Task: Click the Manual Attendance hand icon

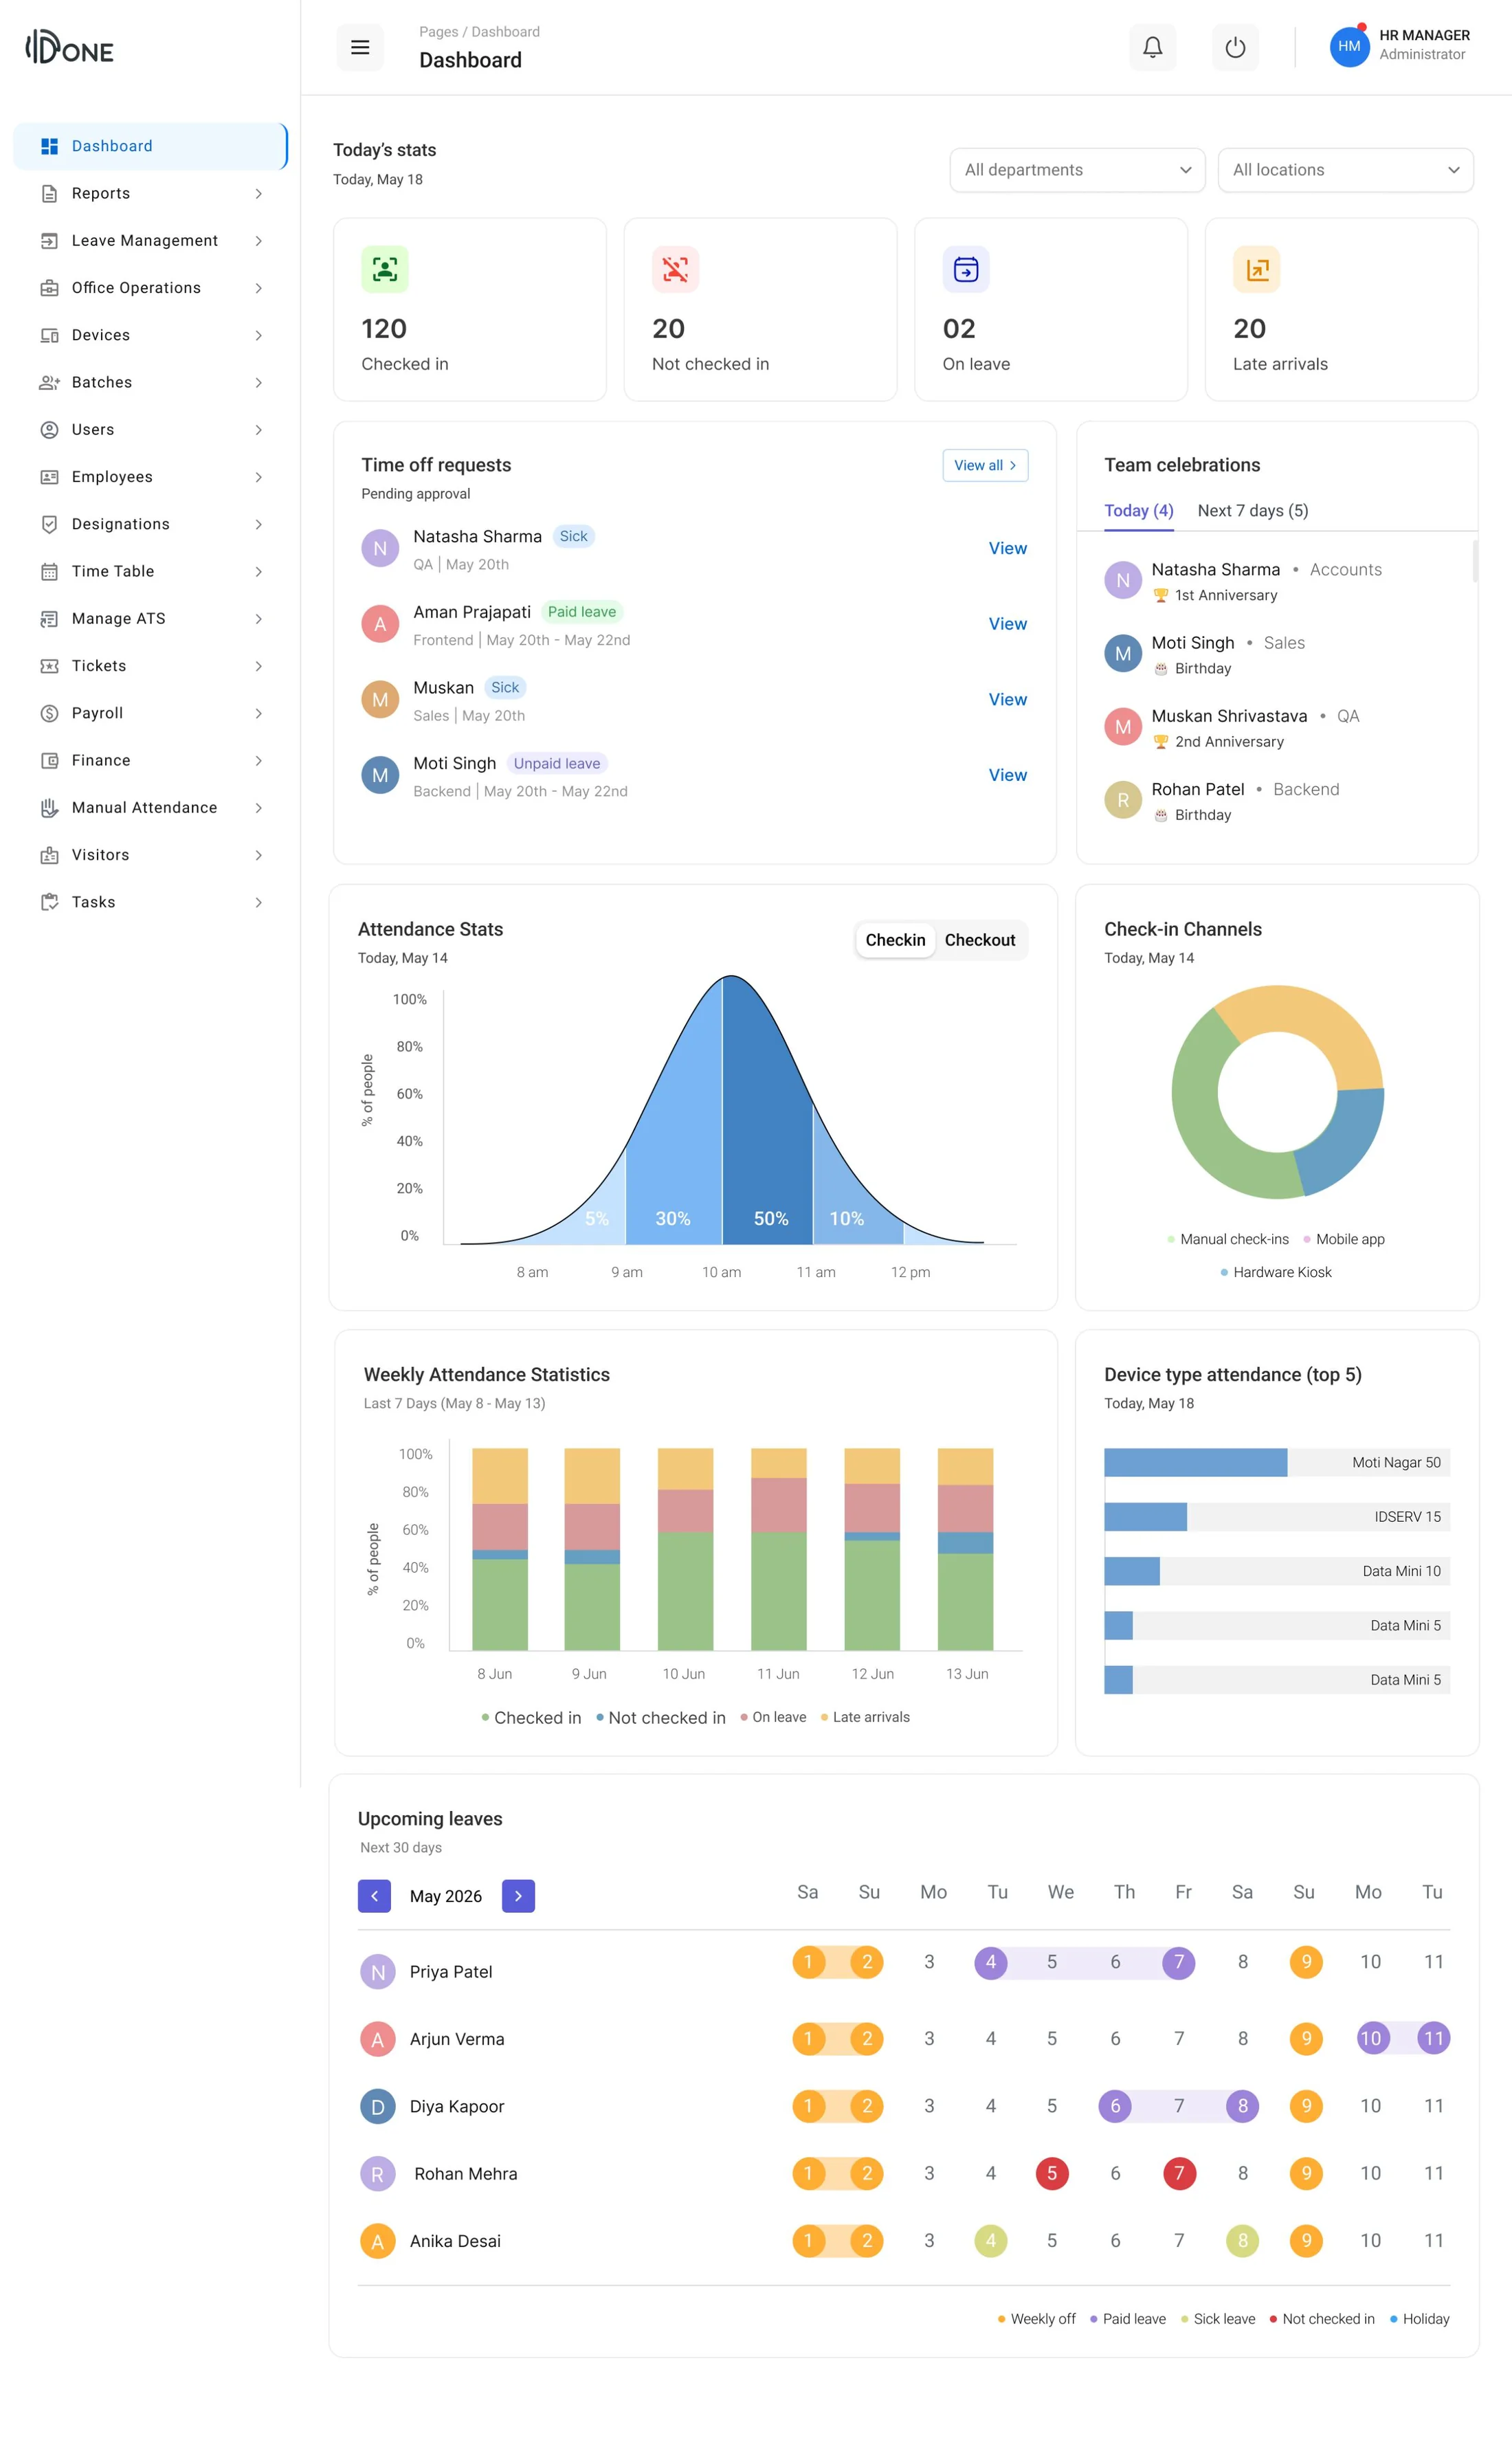Action: [x=49, y=808]
